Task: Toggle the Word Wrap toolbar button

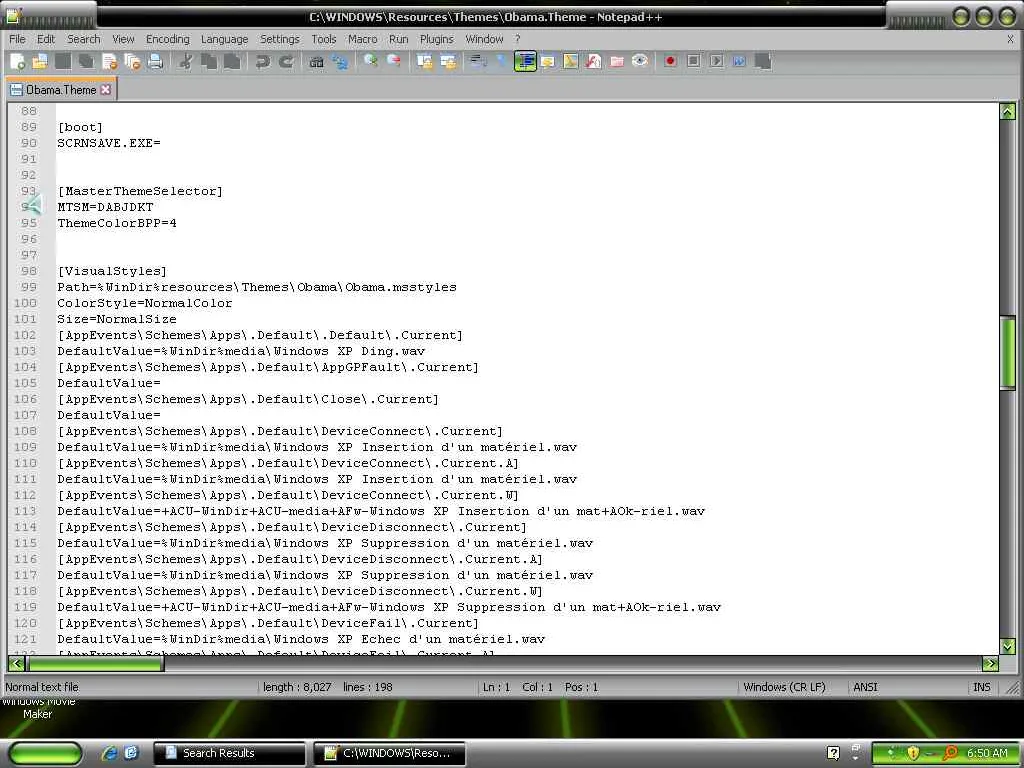Action: [479, 61]
